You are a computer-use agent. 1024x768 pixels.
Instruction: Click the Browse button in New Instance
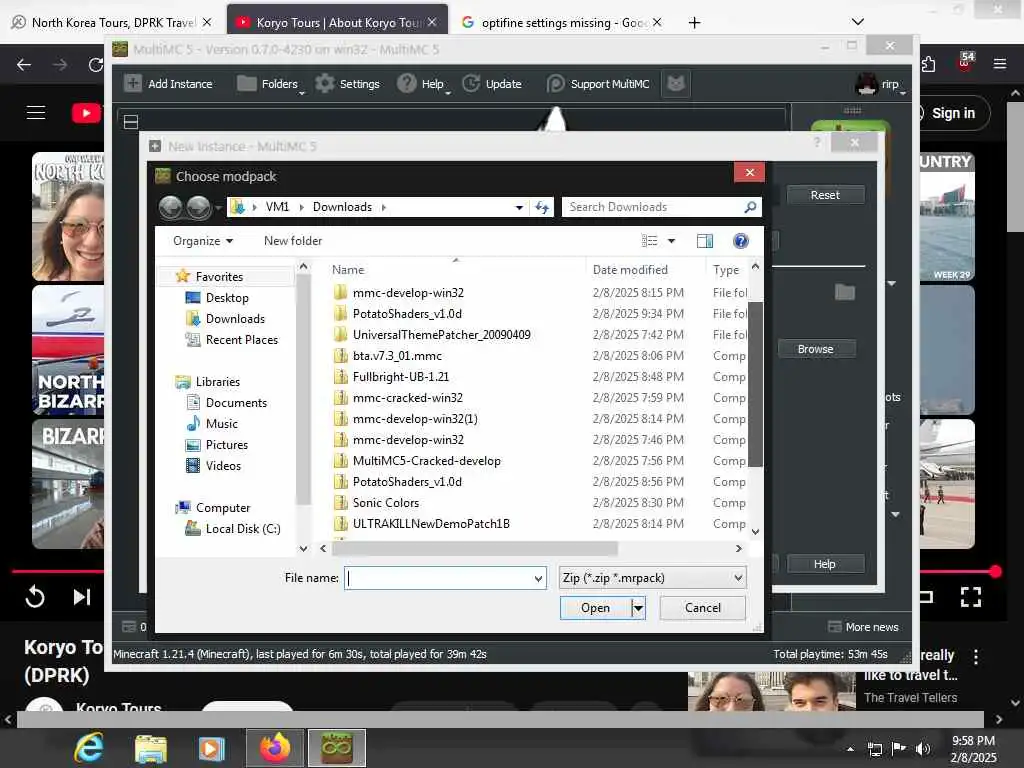[815, 349]
